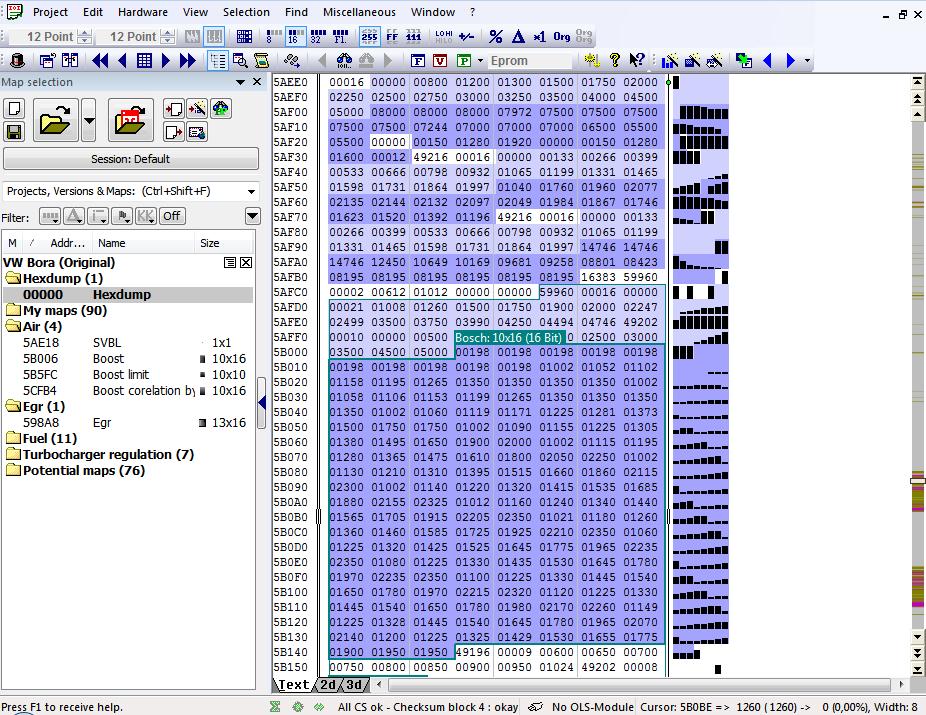Viewport: 926px width, 715px height.
Task: Click the new blank page icon in Map selection
Action: tap(14, 109)
